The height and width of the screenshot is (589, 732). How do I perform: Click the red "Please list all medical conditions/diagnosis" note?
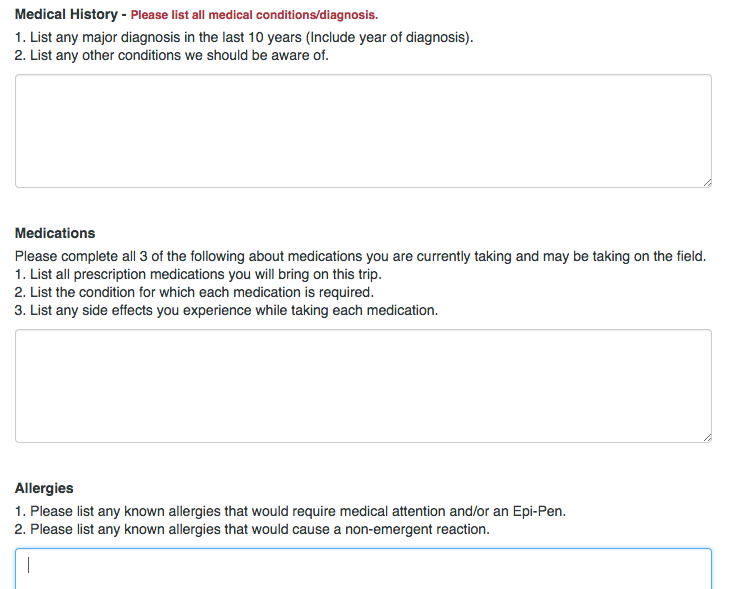point(254,16)
